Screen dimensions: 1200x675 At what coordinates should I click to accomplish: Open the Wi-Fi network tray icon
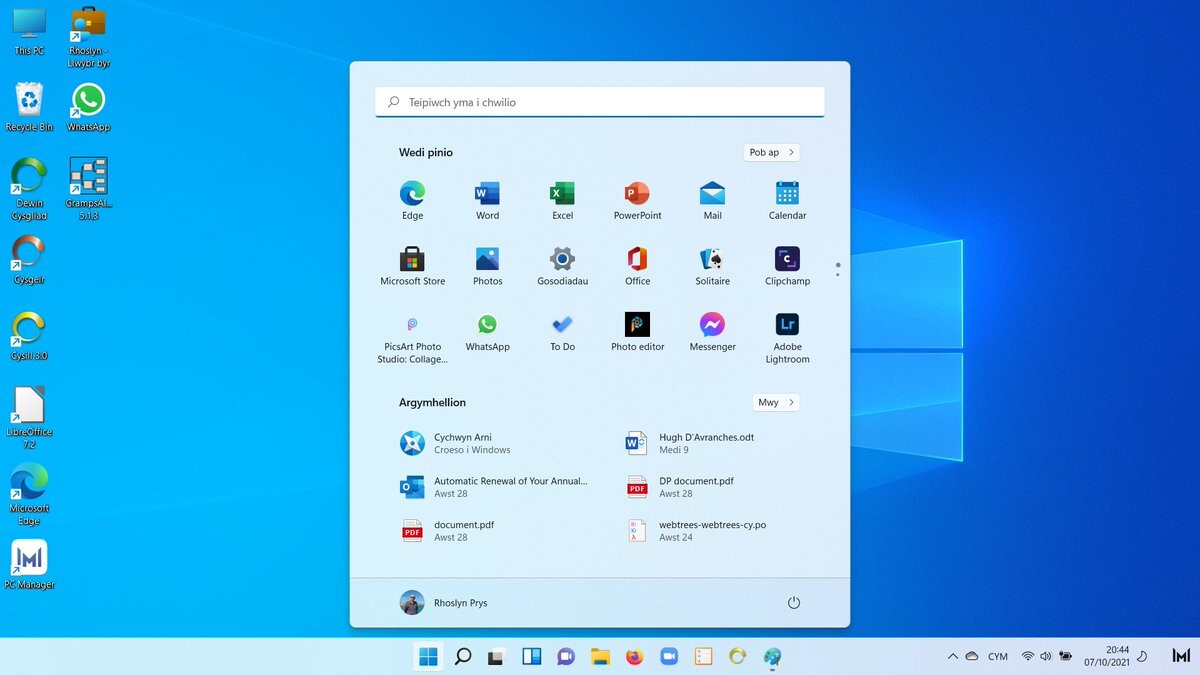click(1028, 656)
